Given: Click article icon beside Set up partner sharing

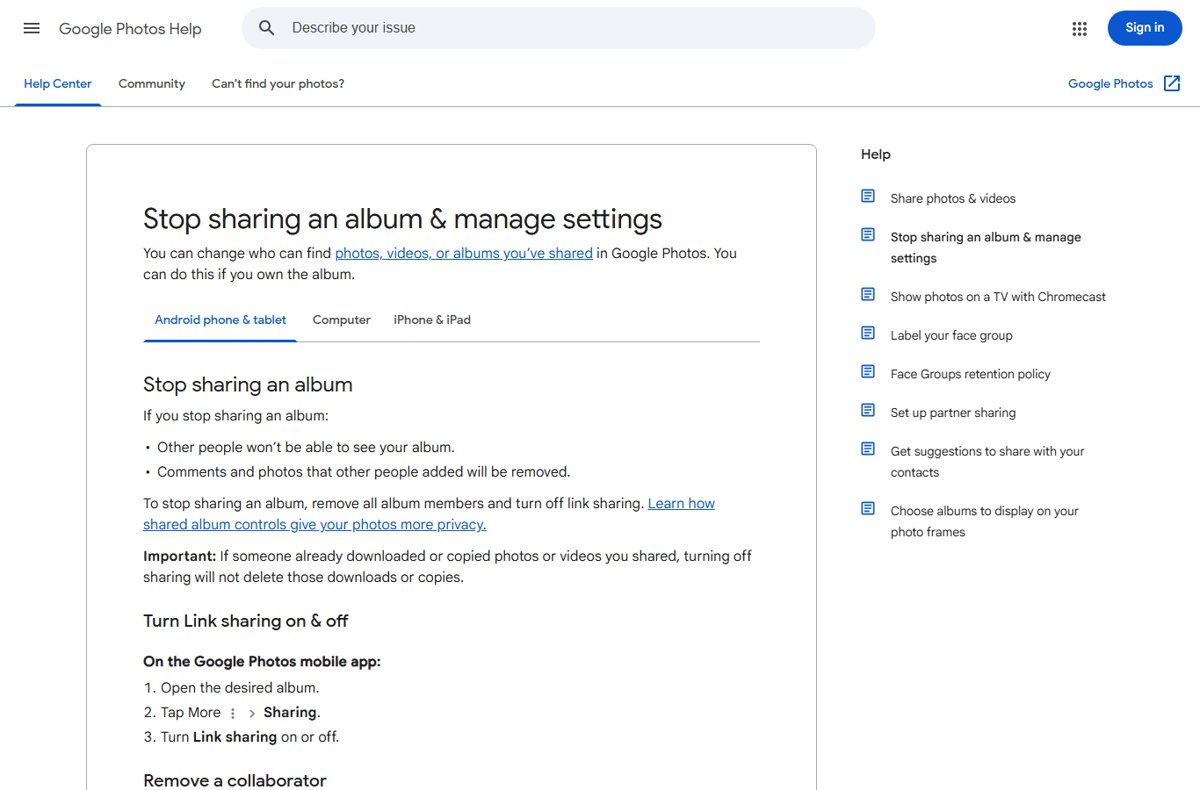Looking at the screenshot, I should pos(868,410).
